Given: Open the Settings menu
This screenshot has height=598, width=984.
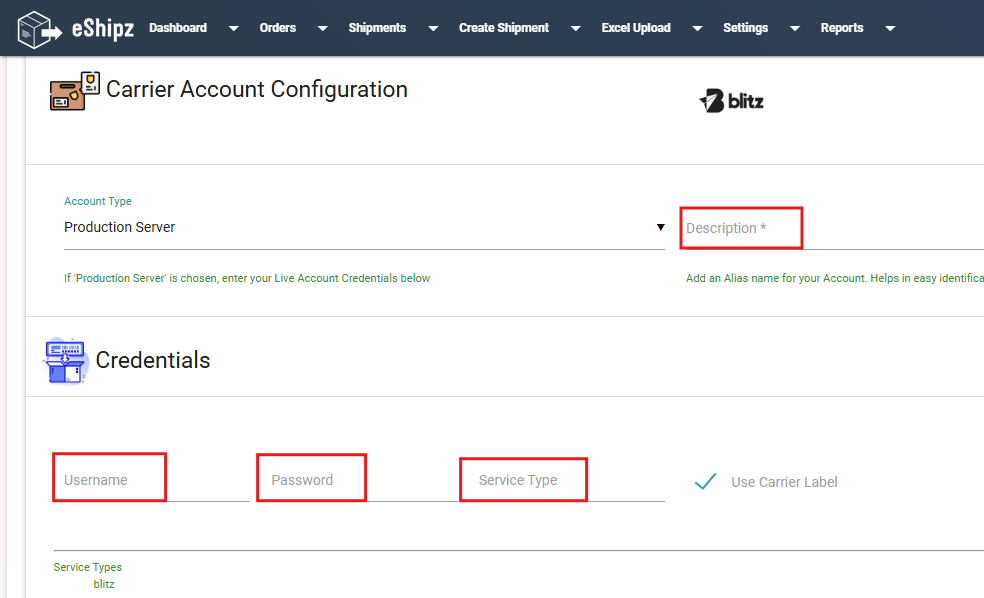Looking at the screenshot, I should [745, 28].
